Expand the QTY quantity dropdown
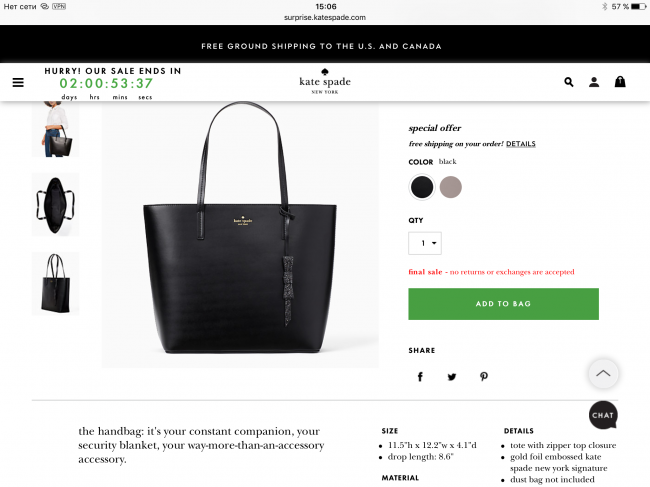Viewport: 650px width, 487px height. click(425, 243)
